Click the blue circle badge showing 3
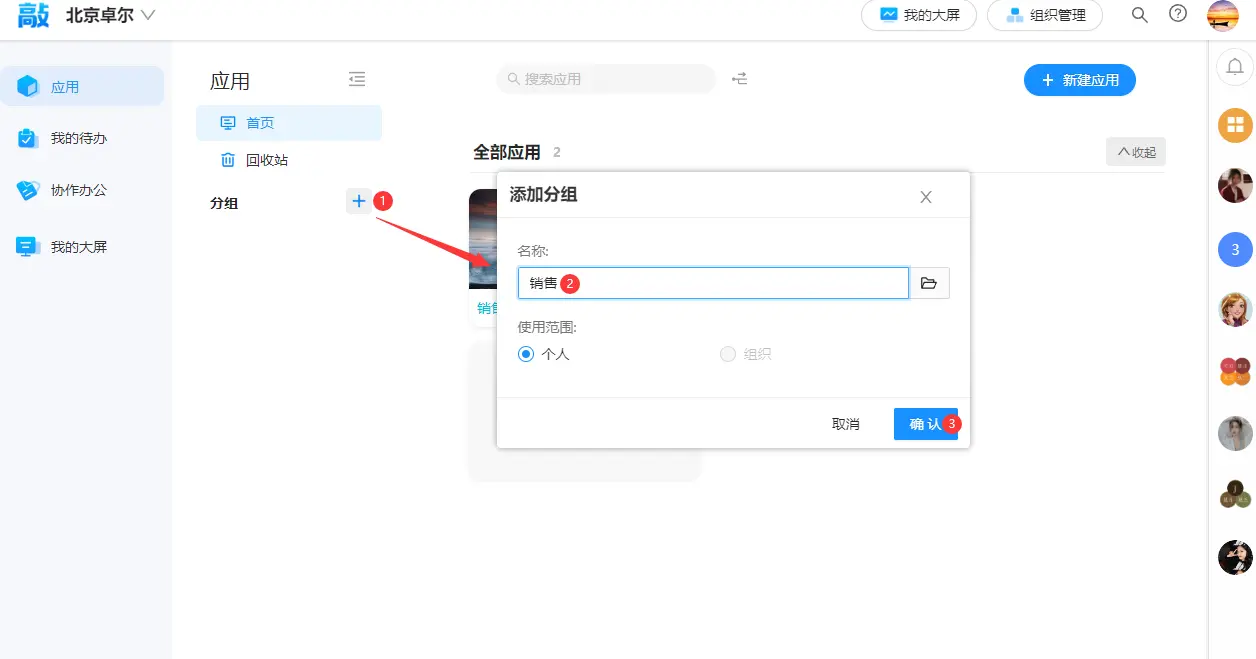Viewport: 1256px width, 659px height. click(x=1235, y=249)
